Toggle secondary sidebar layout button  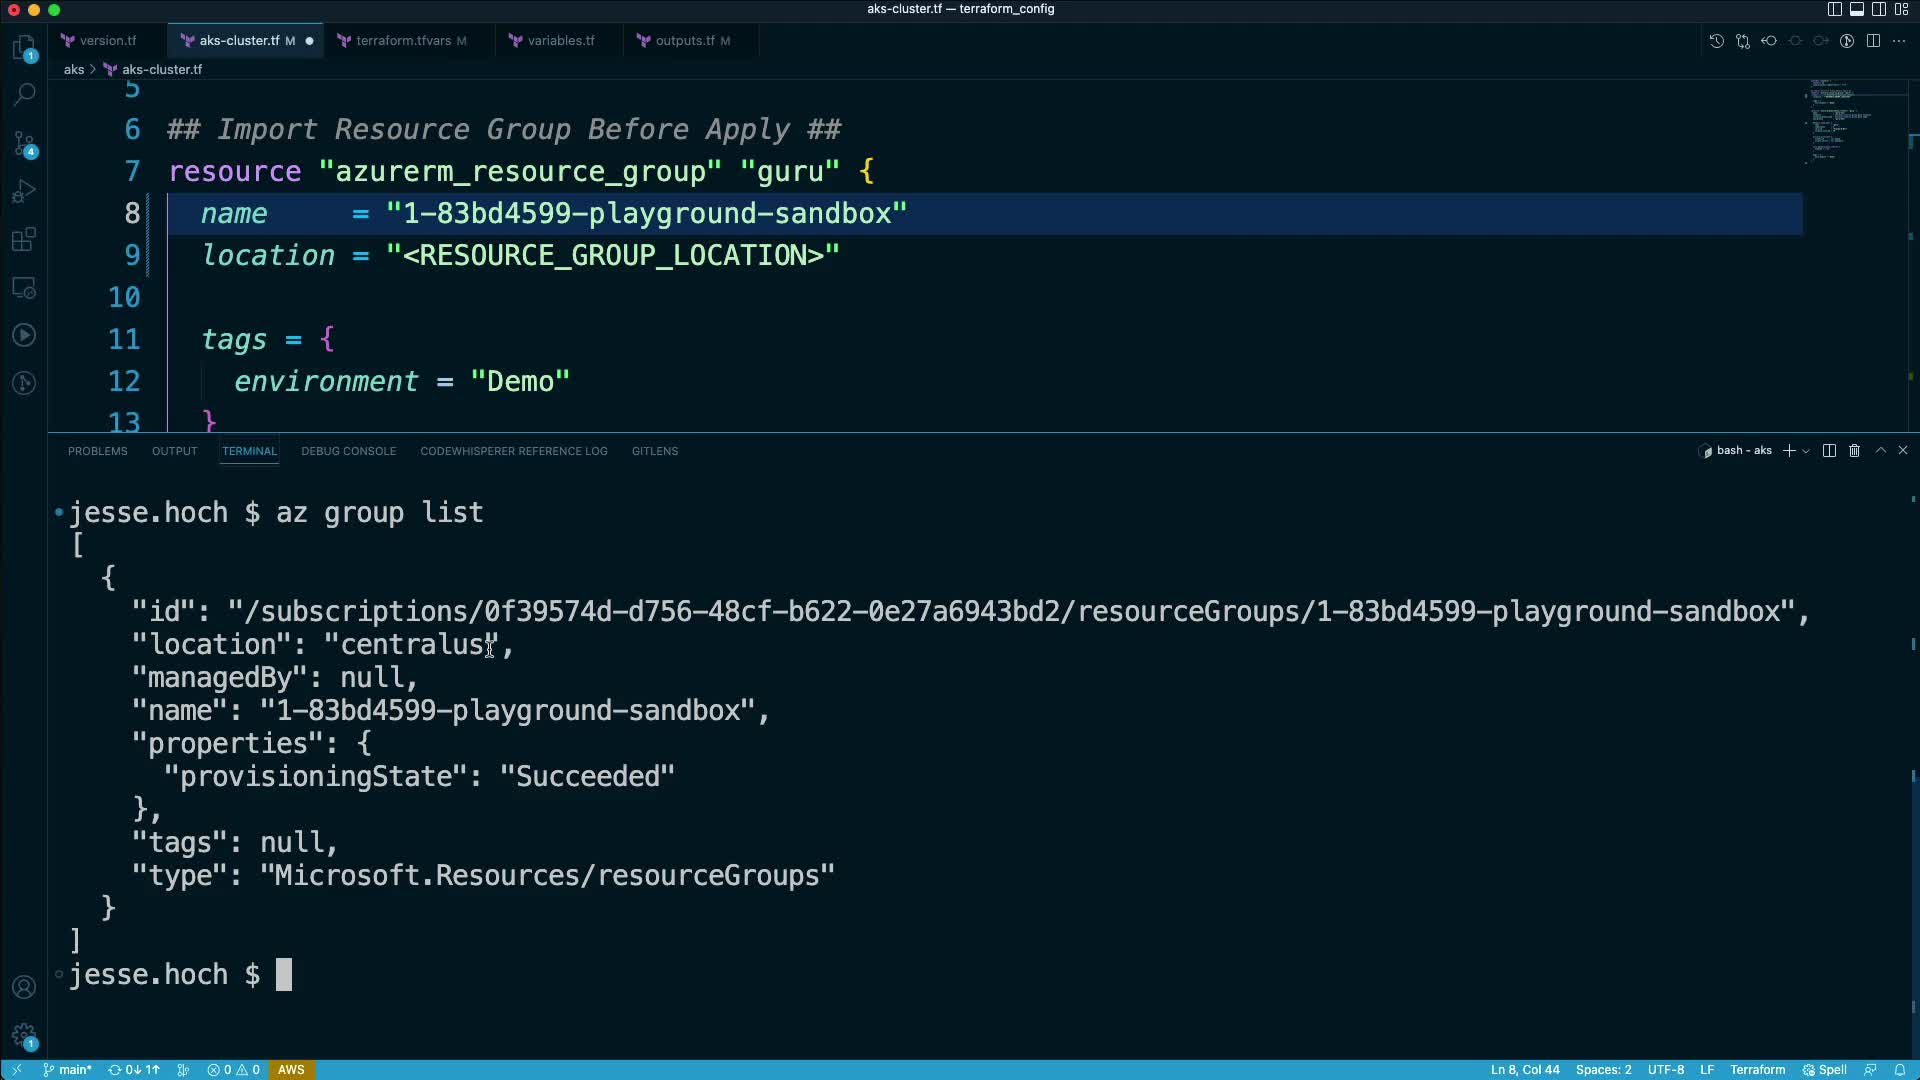(x=1879, y=9)
